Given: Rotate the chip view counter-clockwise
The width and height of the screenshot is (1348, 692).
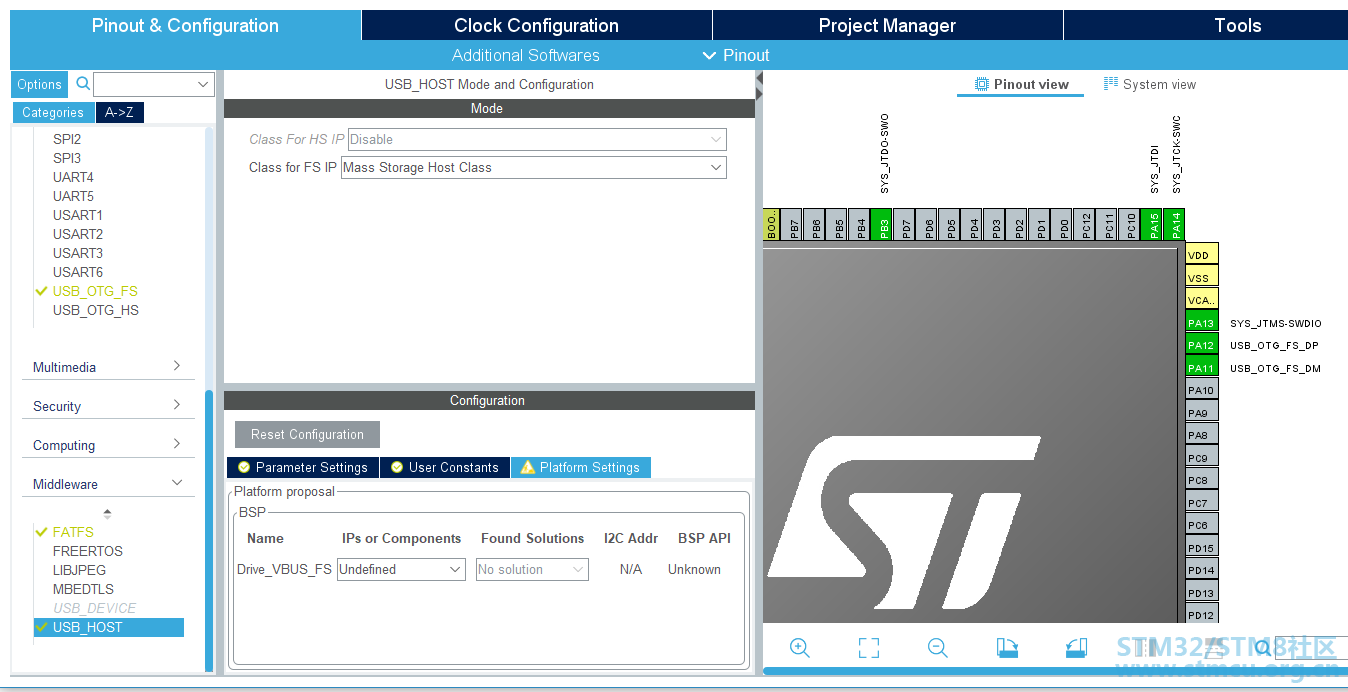Looking at the screenshot, I should tap(1076, 648).
